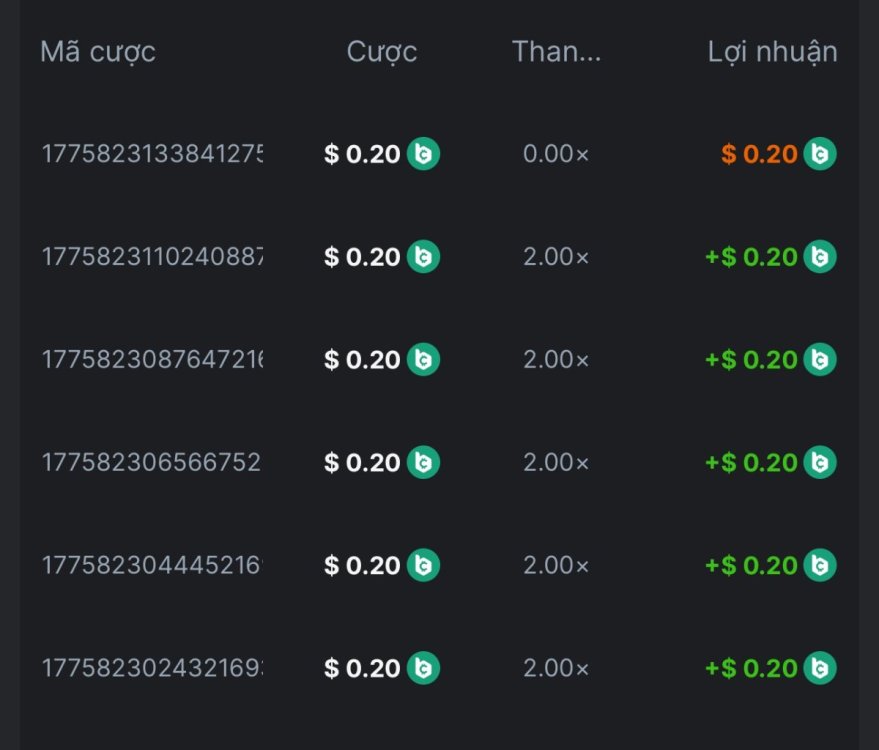Screen dimensions: 879x750
Task: Click the 0.00× payout multiplier
Action: point(557,154)
